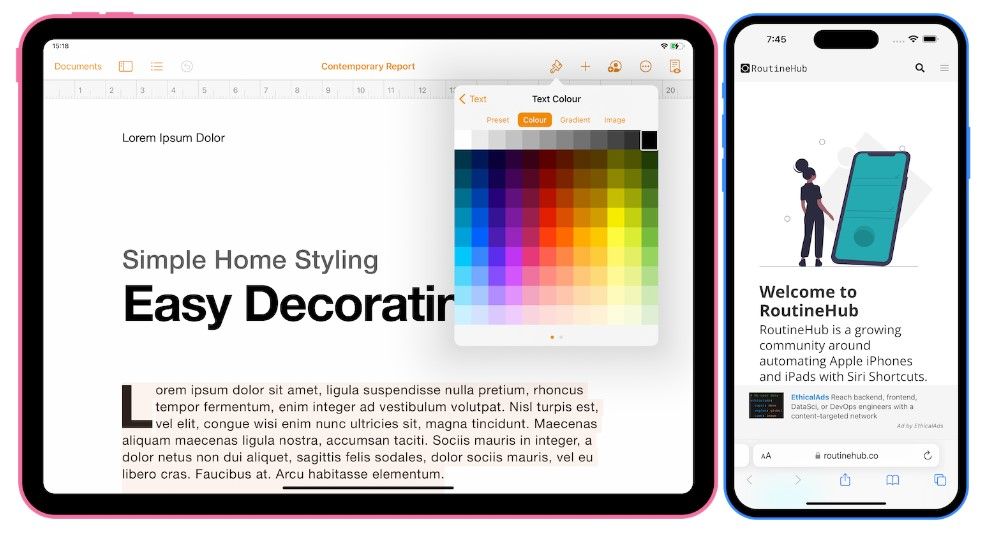Pick the white swatch in grayscale row
The height and width of the screenshot is (534, 998).
point(463,140)
